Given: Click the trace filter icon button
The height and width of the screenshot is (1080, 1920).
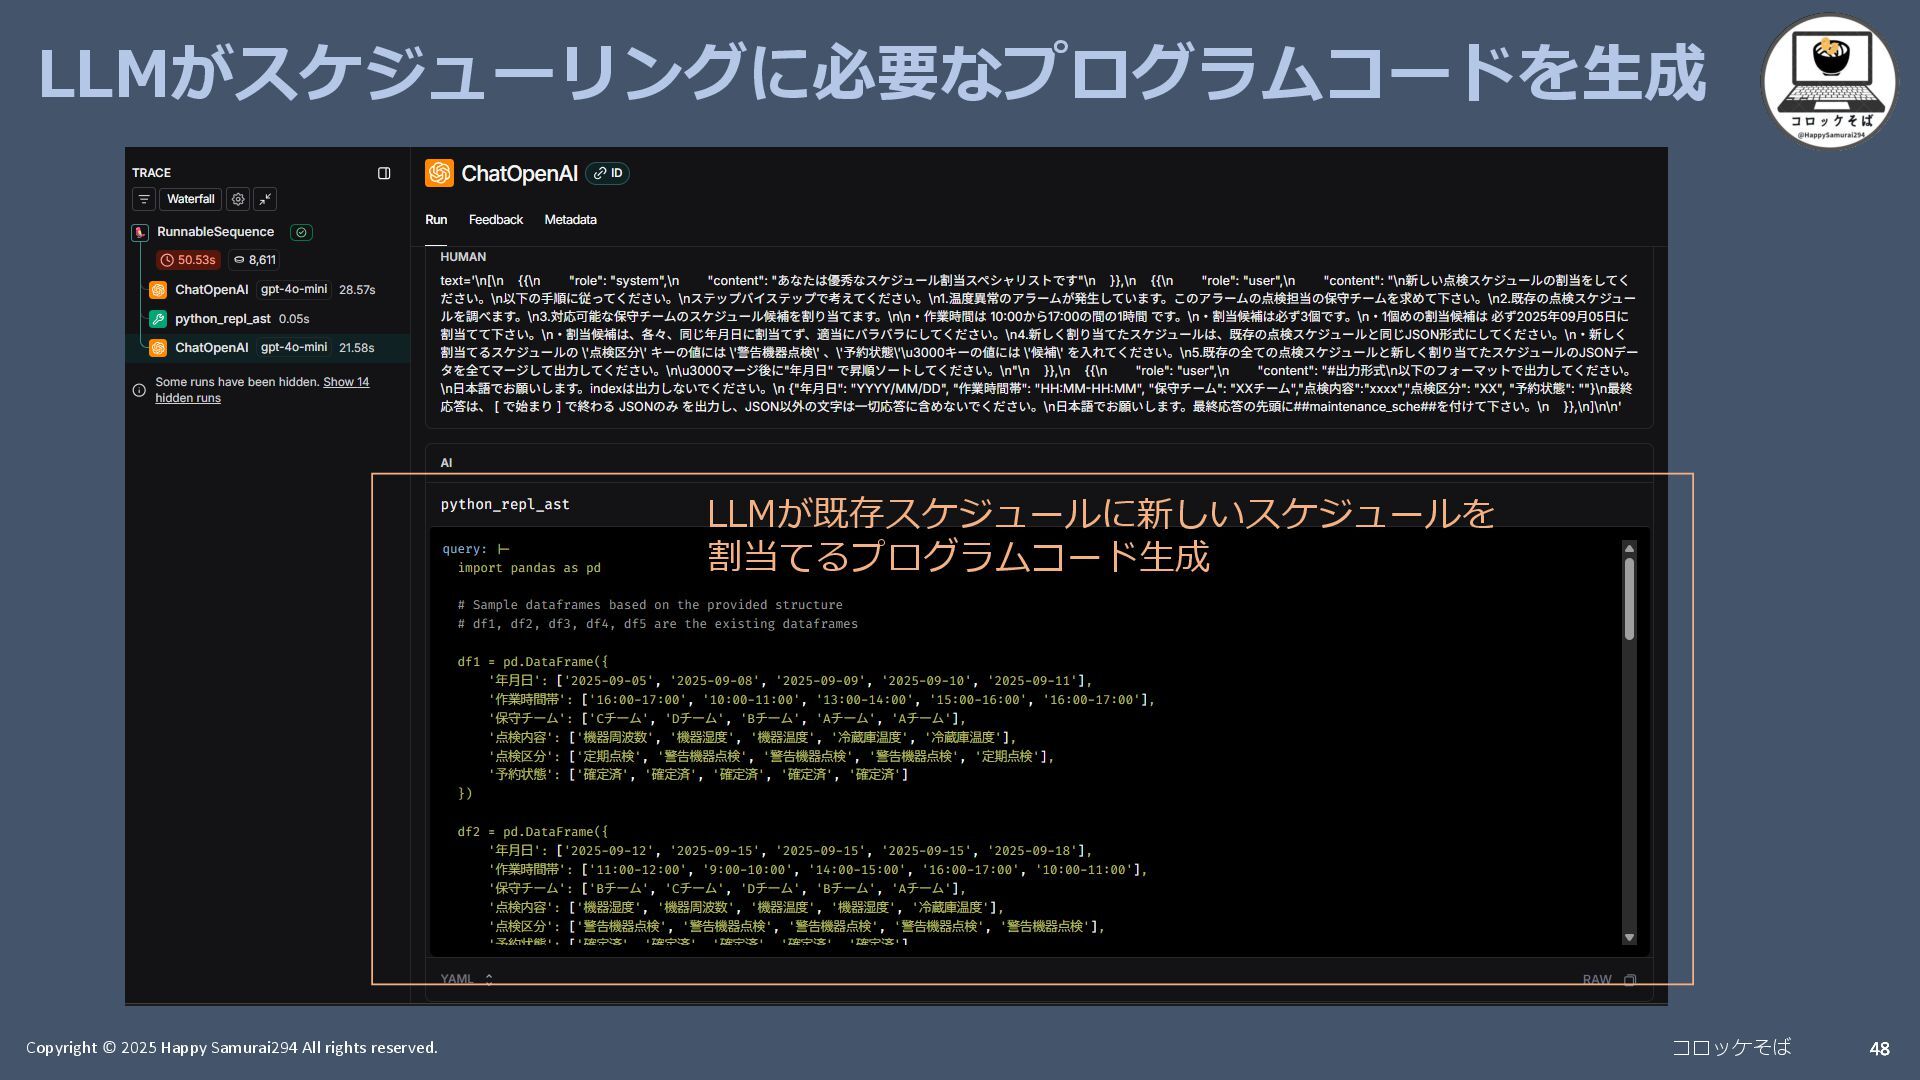Looking at the screenshot, I should point(143,199).
